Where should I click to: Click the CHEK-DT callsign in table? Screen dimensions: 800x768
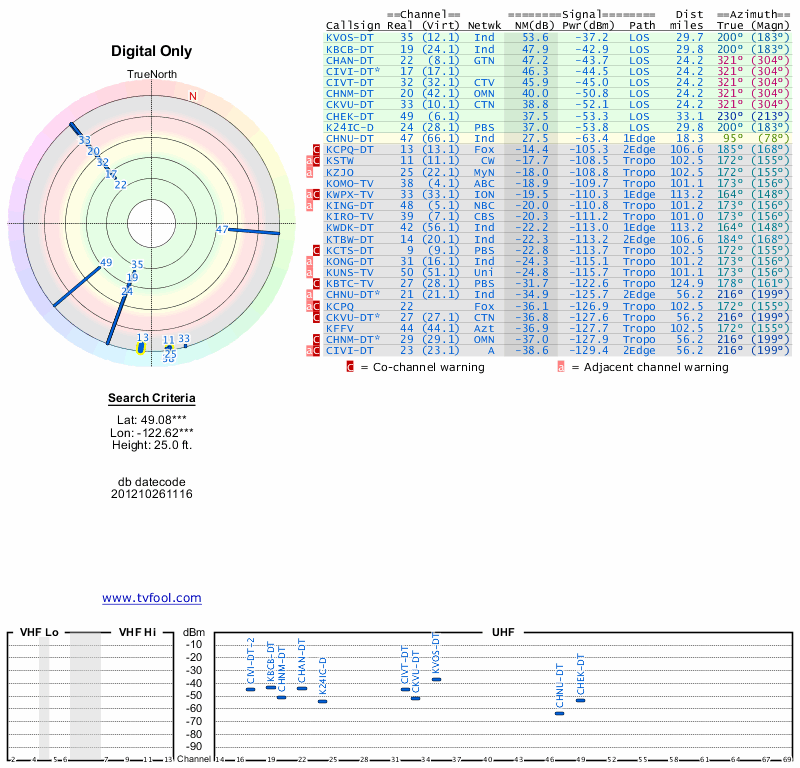350,115
